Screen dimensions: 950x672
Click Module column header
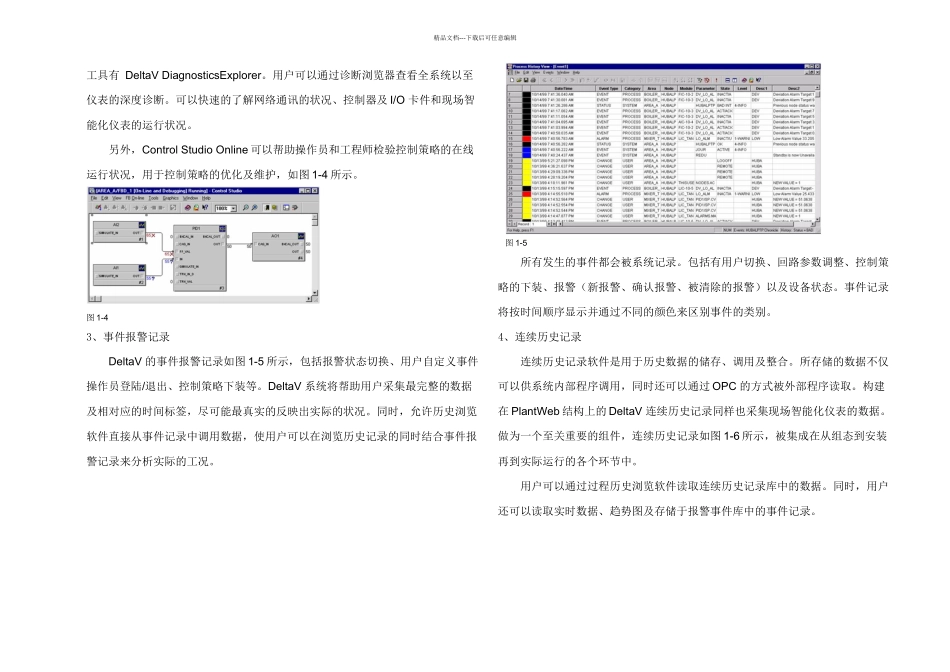pyautogui.click(x=686, y=88)
